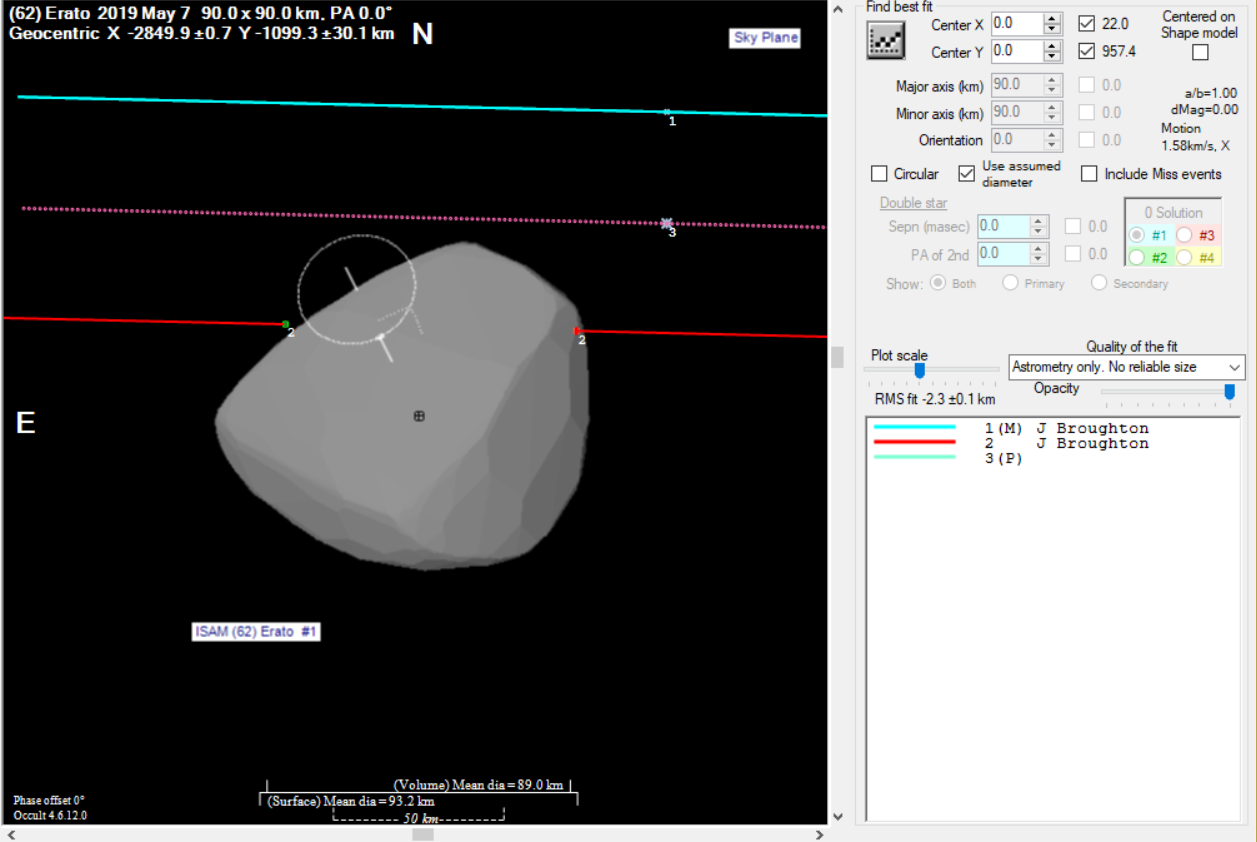
Task: Click the '(Surface) Mean dia = 93.2 km' text
Action: click(x=351, y=801)
